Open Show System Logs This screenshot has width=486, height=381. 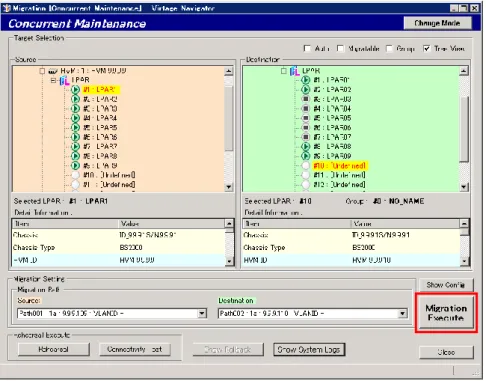309,350
